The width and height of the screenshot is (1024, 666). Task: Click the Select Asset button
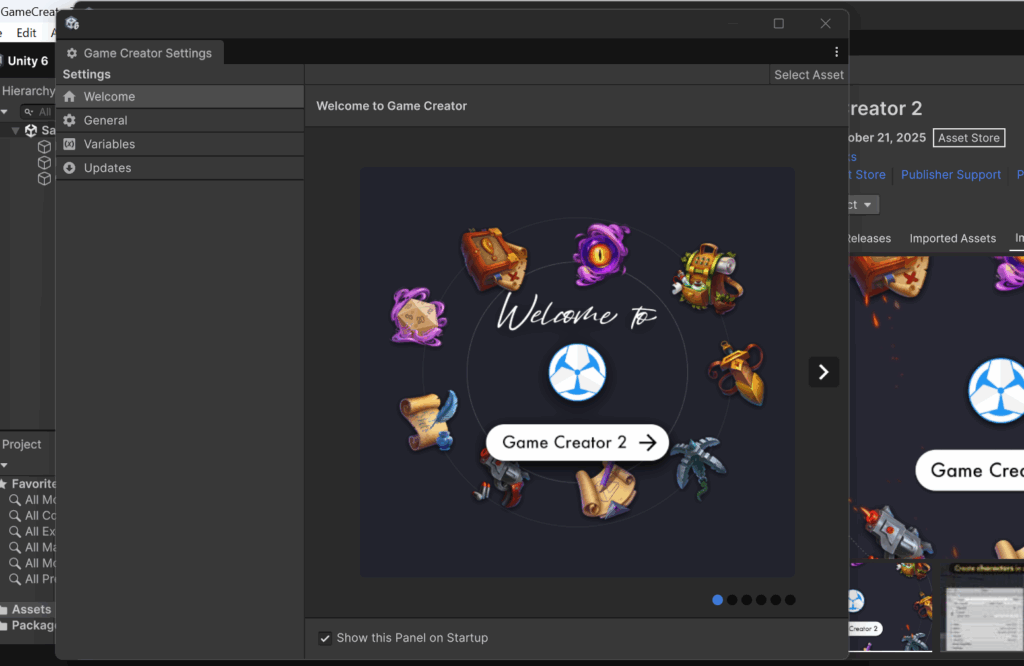point(808,75)
